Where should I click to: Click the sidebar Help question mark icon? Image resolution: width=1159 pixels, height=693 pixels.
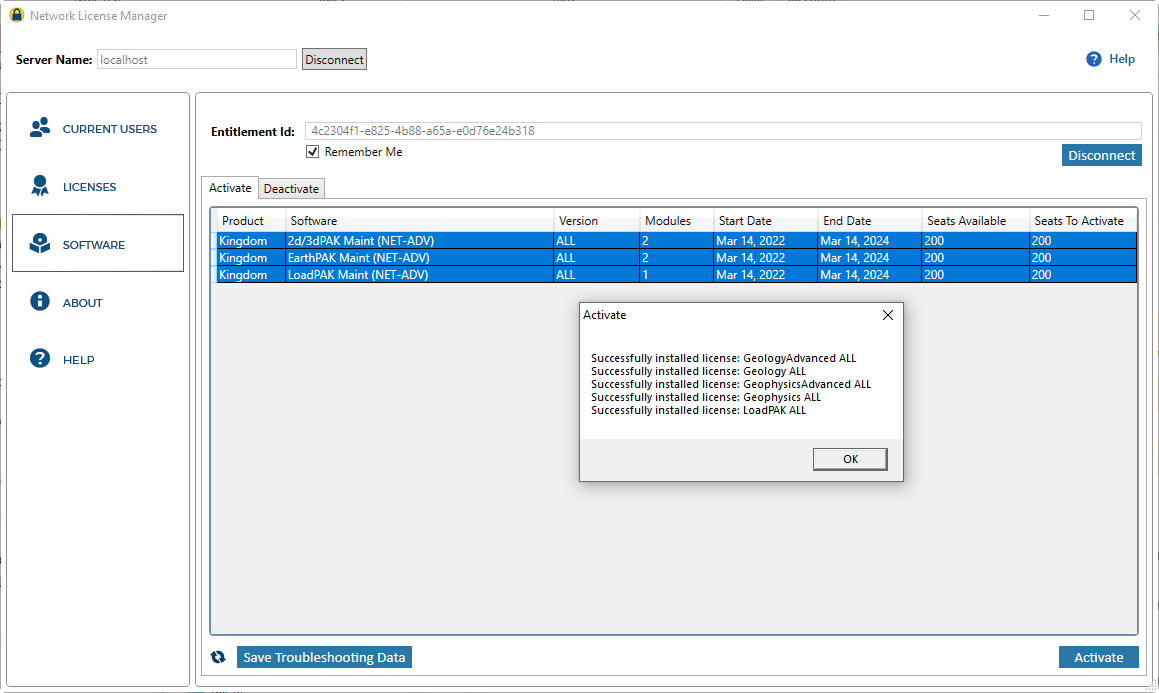[x=40, y=358]
